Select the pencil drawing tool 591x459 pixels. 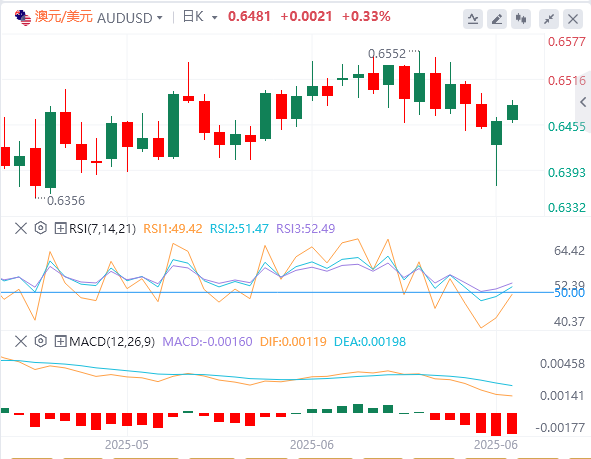tap(497, 19)
